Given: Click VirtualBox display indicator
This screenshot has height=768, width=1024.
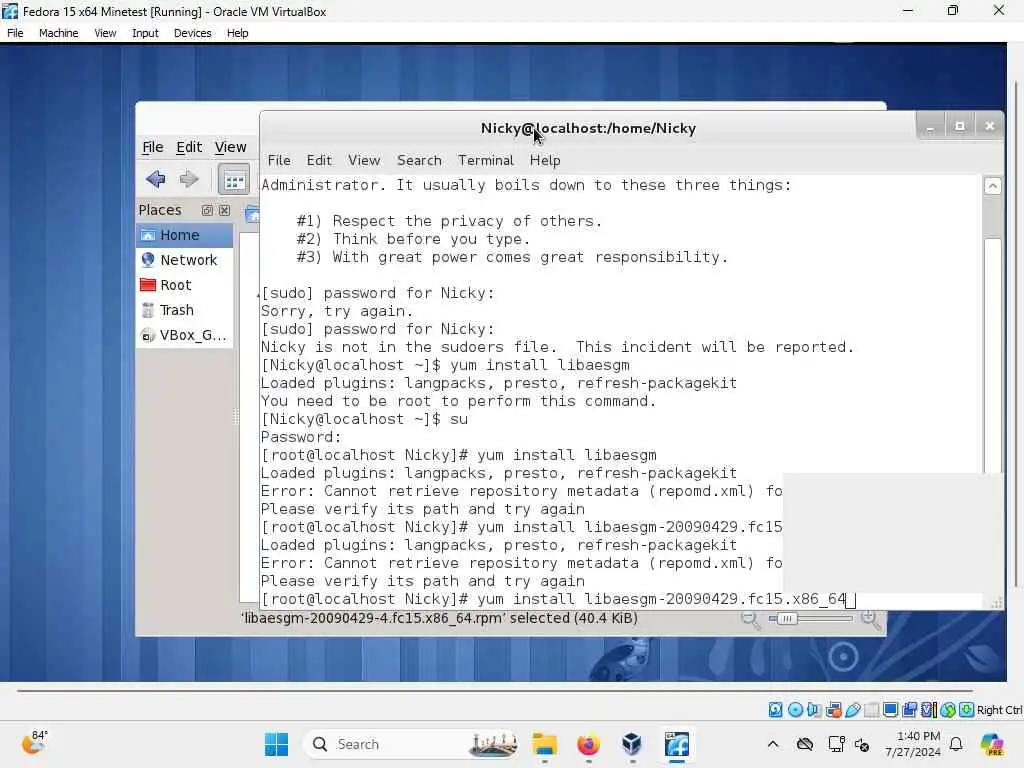Looking at the screenshot, I should coord(890,710).
